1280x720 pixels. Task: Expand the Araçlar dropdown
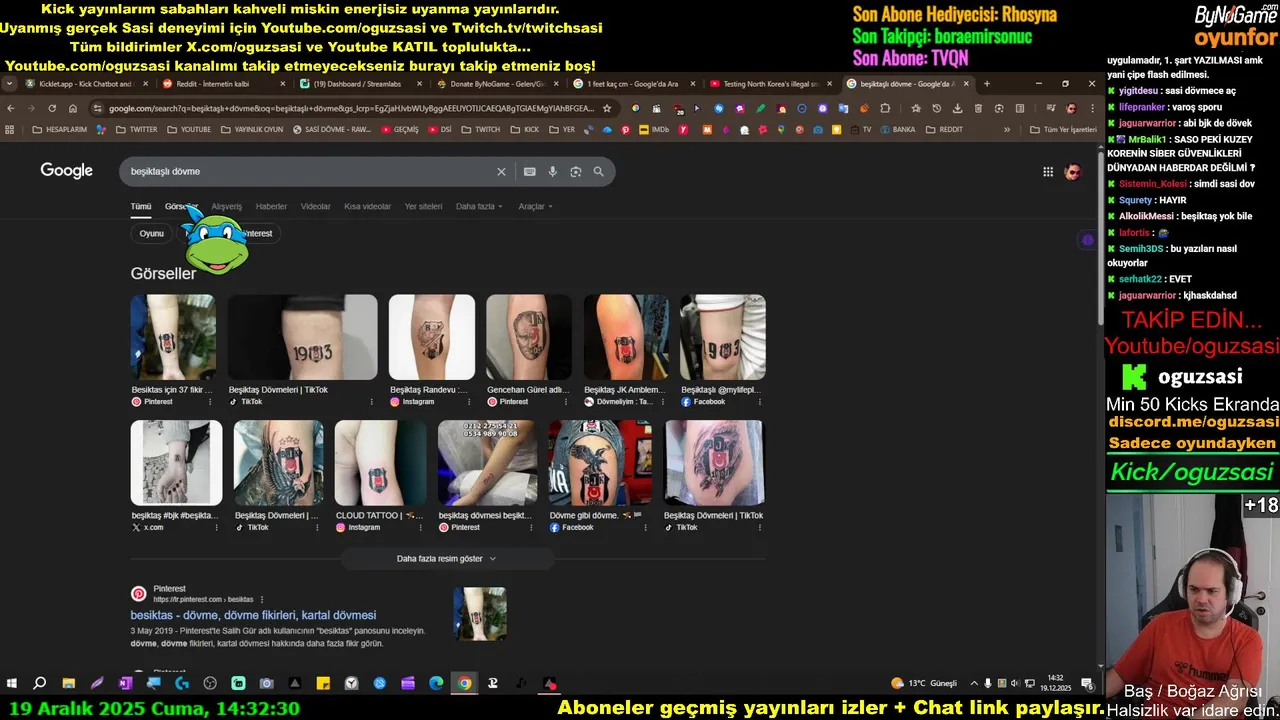[x=535, y=206]
